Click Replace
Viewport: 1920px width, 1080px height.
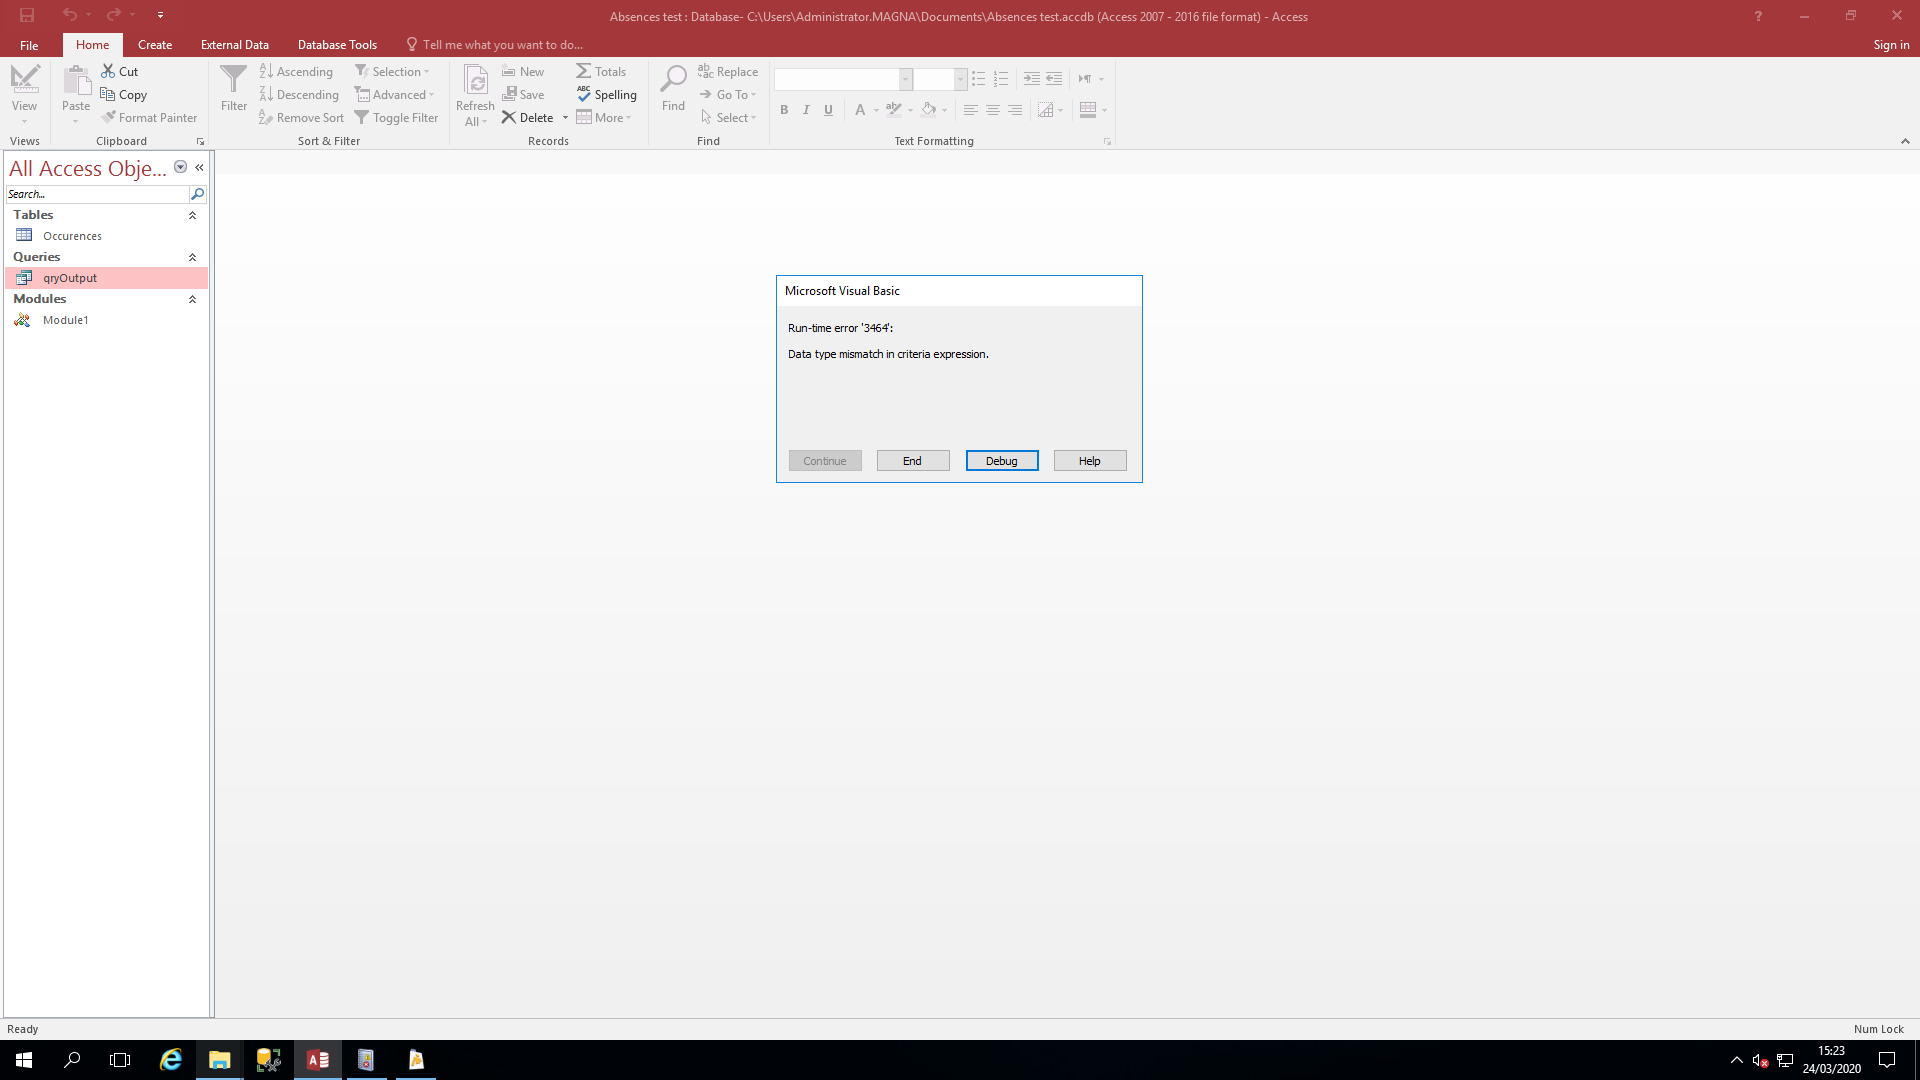(x=728, y=72)
